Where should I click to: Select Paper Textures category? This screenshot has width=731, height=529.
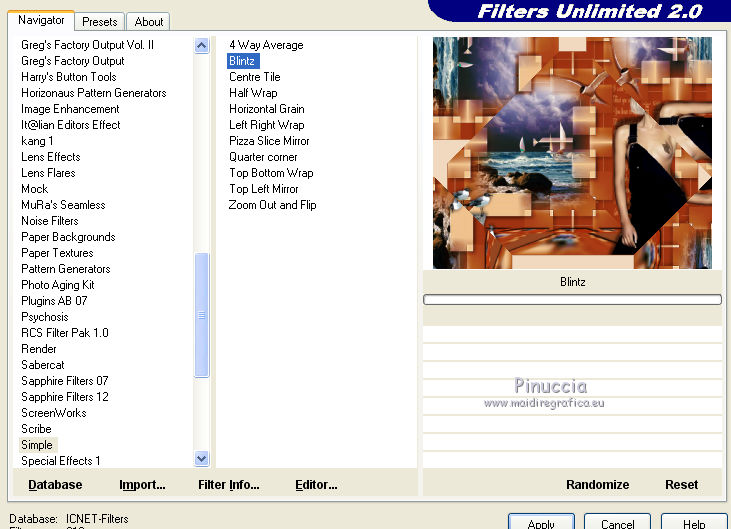57,253
